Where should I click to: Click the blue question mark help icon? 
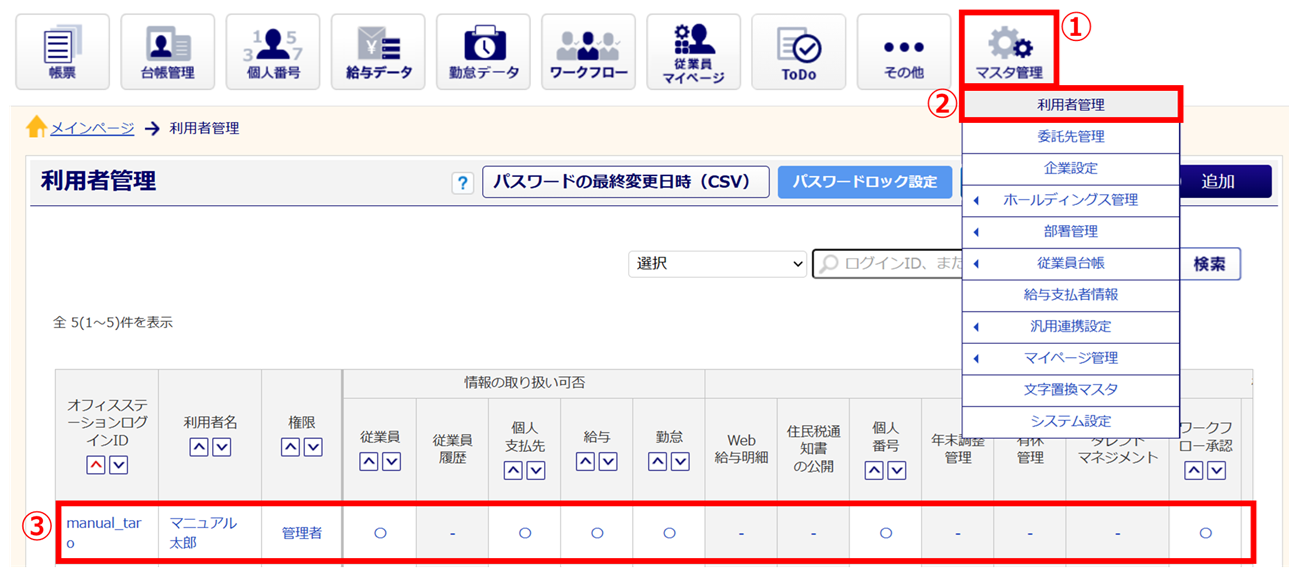point(462,183)
